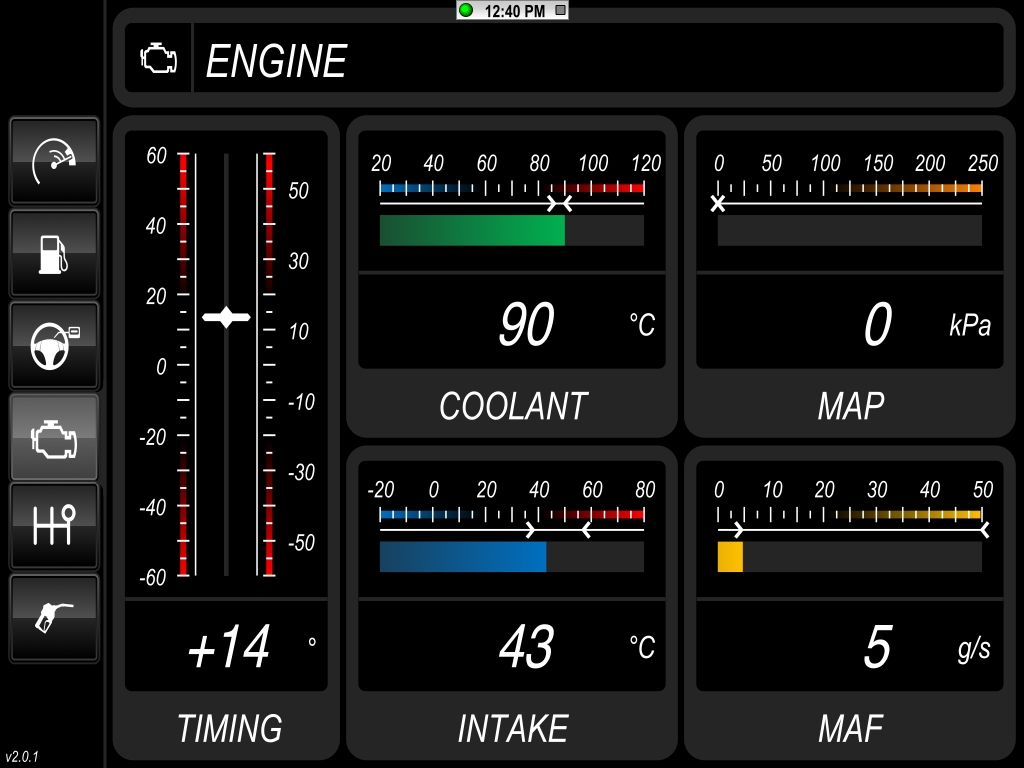1024x768 pixels.
Task: Click the small gray square beside clock
Action: [x=560, y=10]
